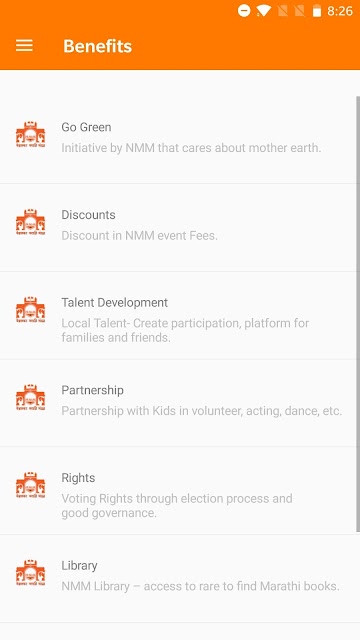Open the Library benefit entry

pyautogui.click(x=178, y=578)
